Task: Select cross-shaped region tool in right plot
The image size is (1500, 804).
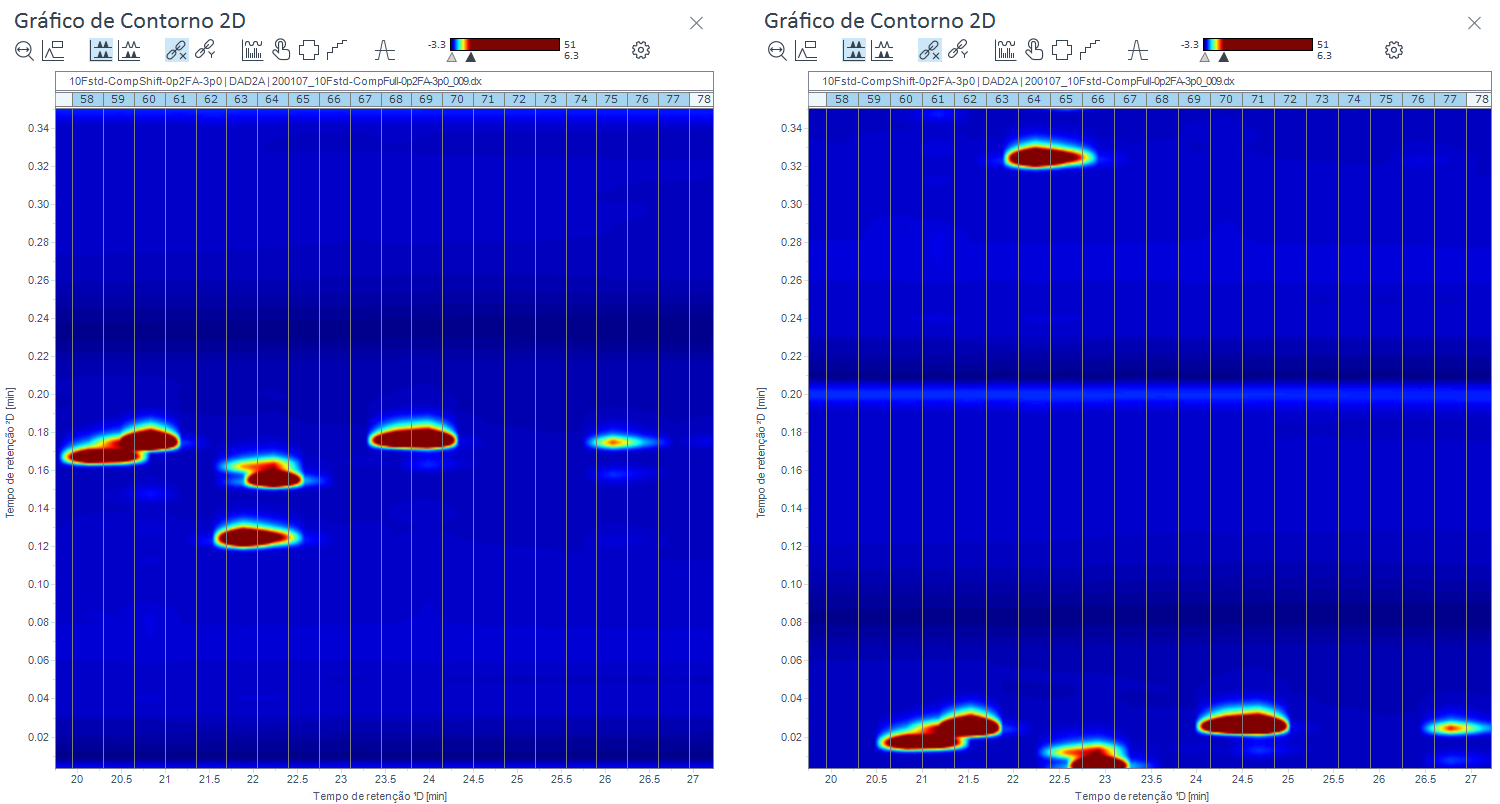Action: click(x=1062, y=49)
